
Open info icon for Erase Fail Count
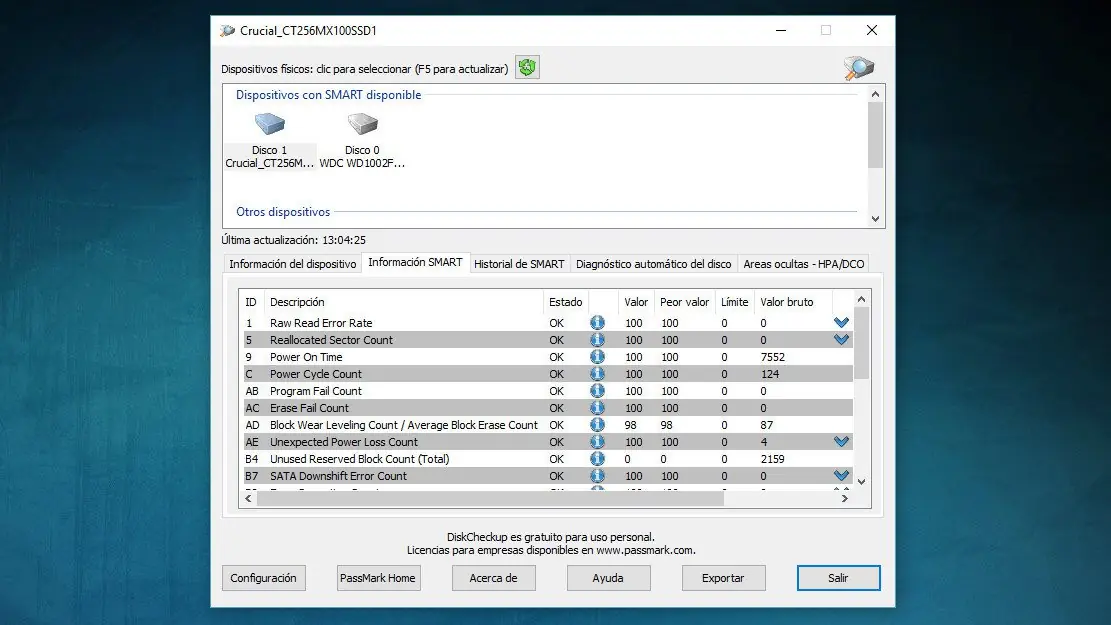[x=597, y=408]
